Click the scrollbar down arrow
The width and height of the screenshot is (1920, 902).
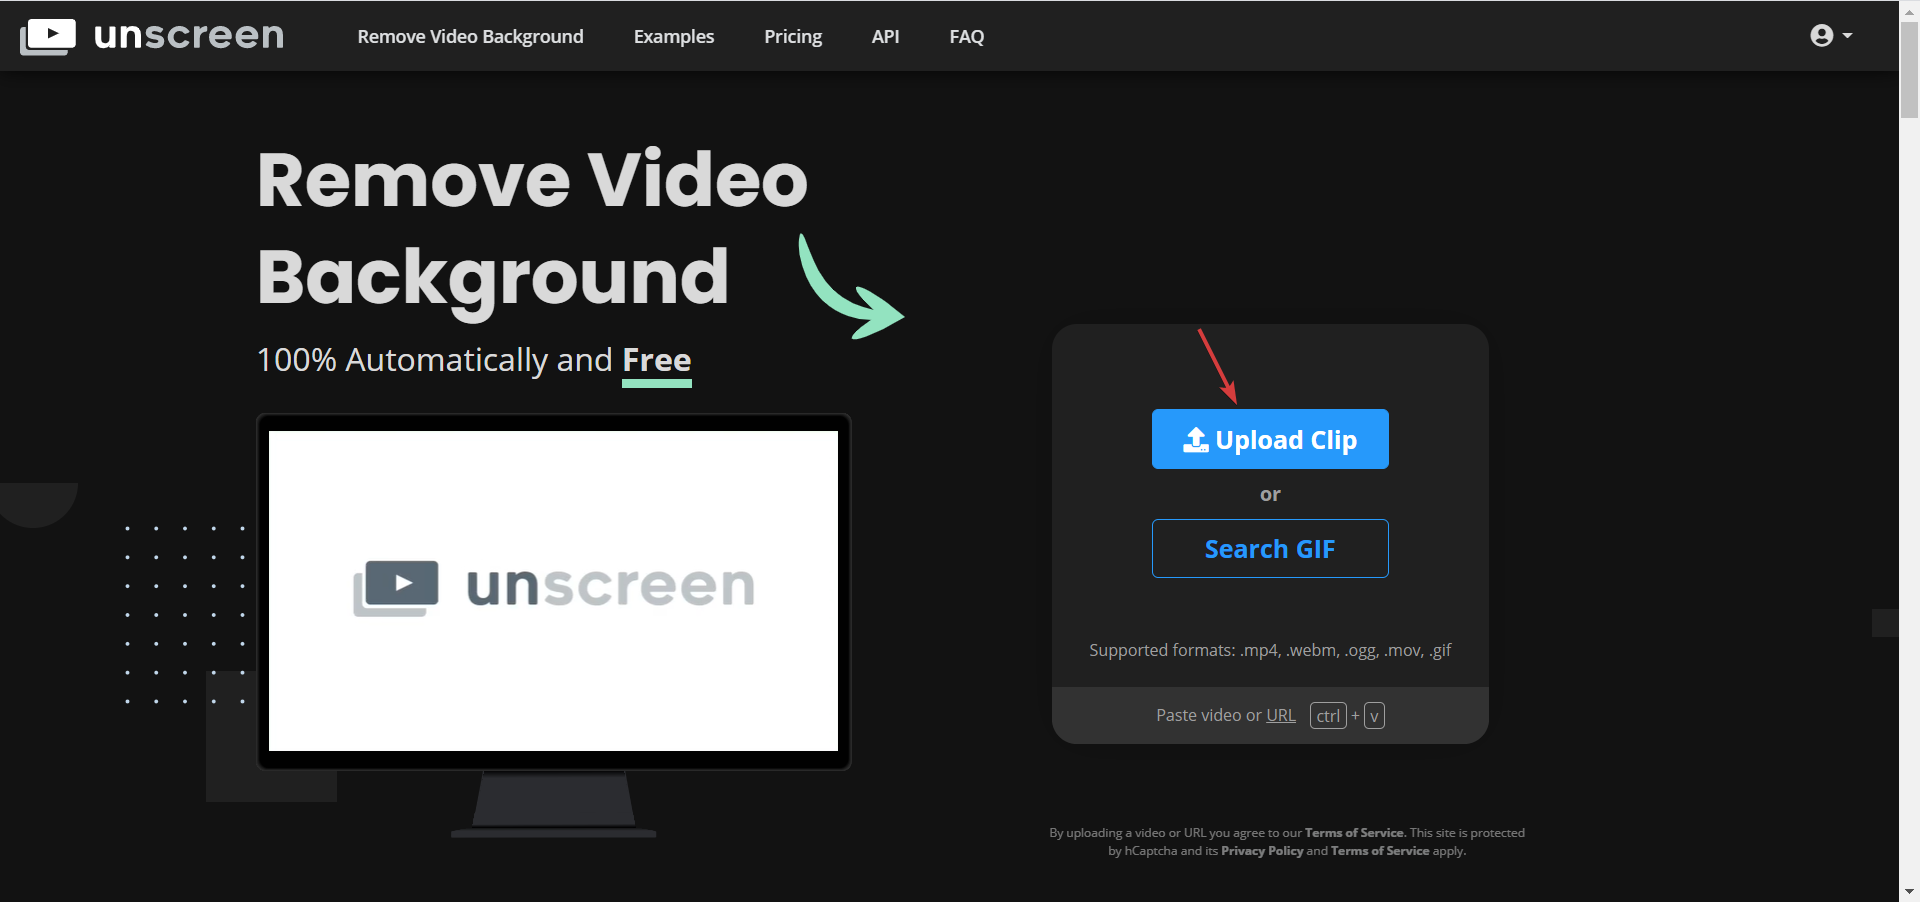[1909, 891]
